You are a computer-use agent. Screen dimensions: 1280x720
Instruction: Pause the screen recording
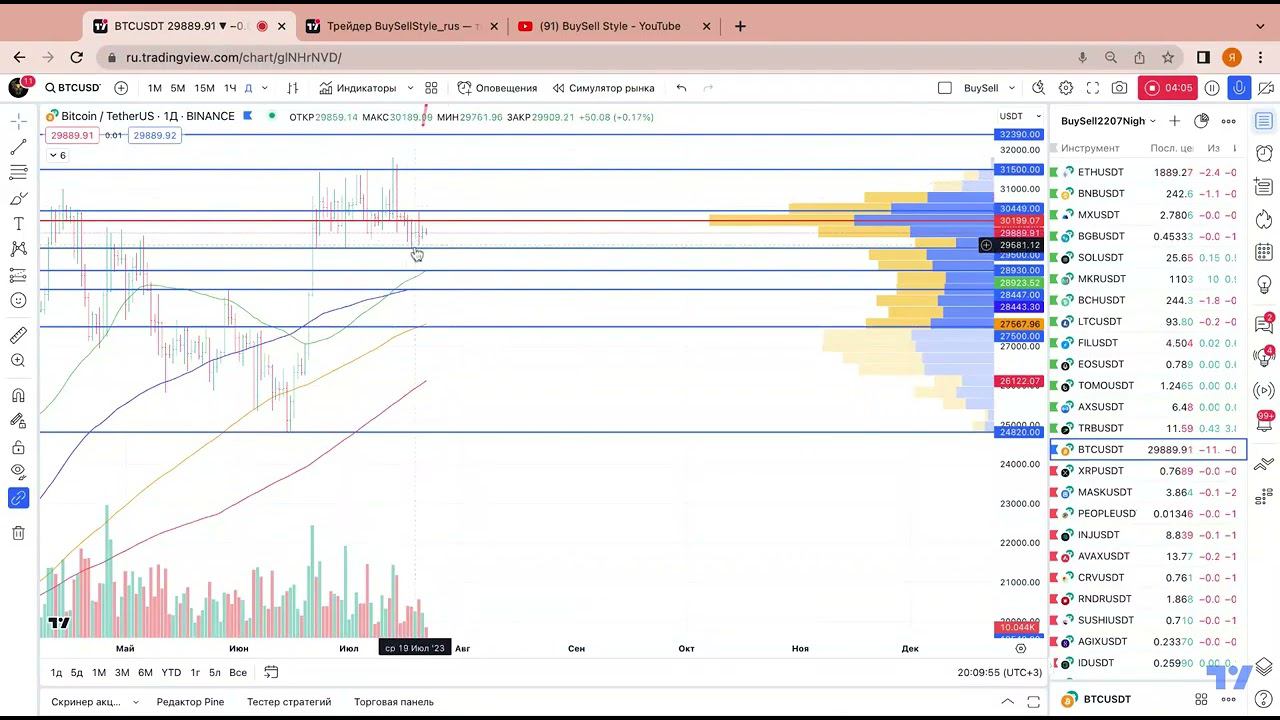pyautogui.click(x=1212, y=88)
